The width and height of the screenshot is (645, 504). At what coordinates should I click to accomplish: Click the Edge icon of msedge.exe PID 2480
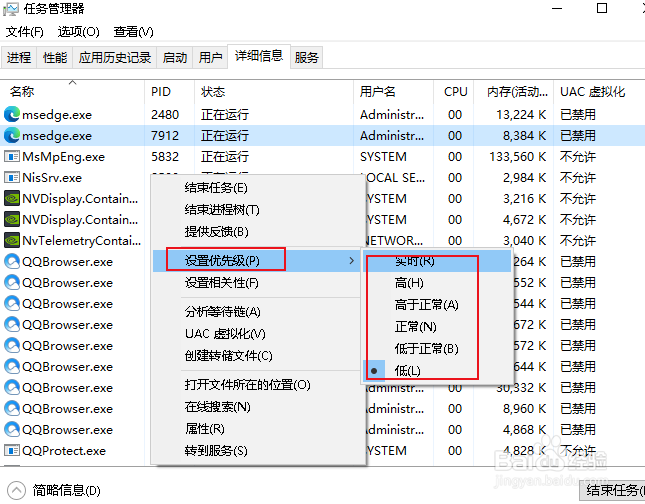[12, 114]
